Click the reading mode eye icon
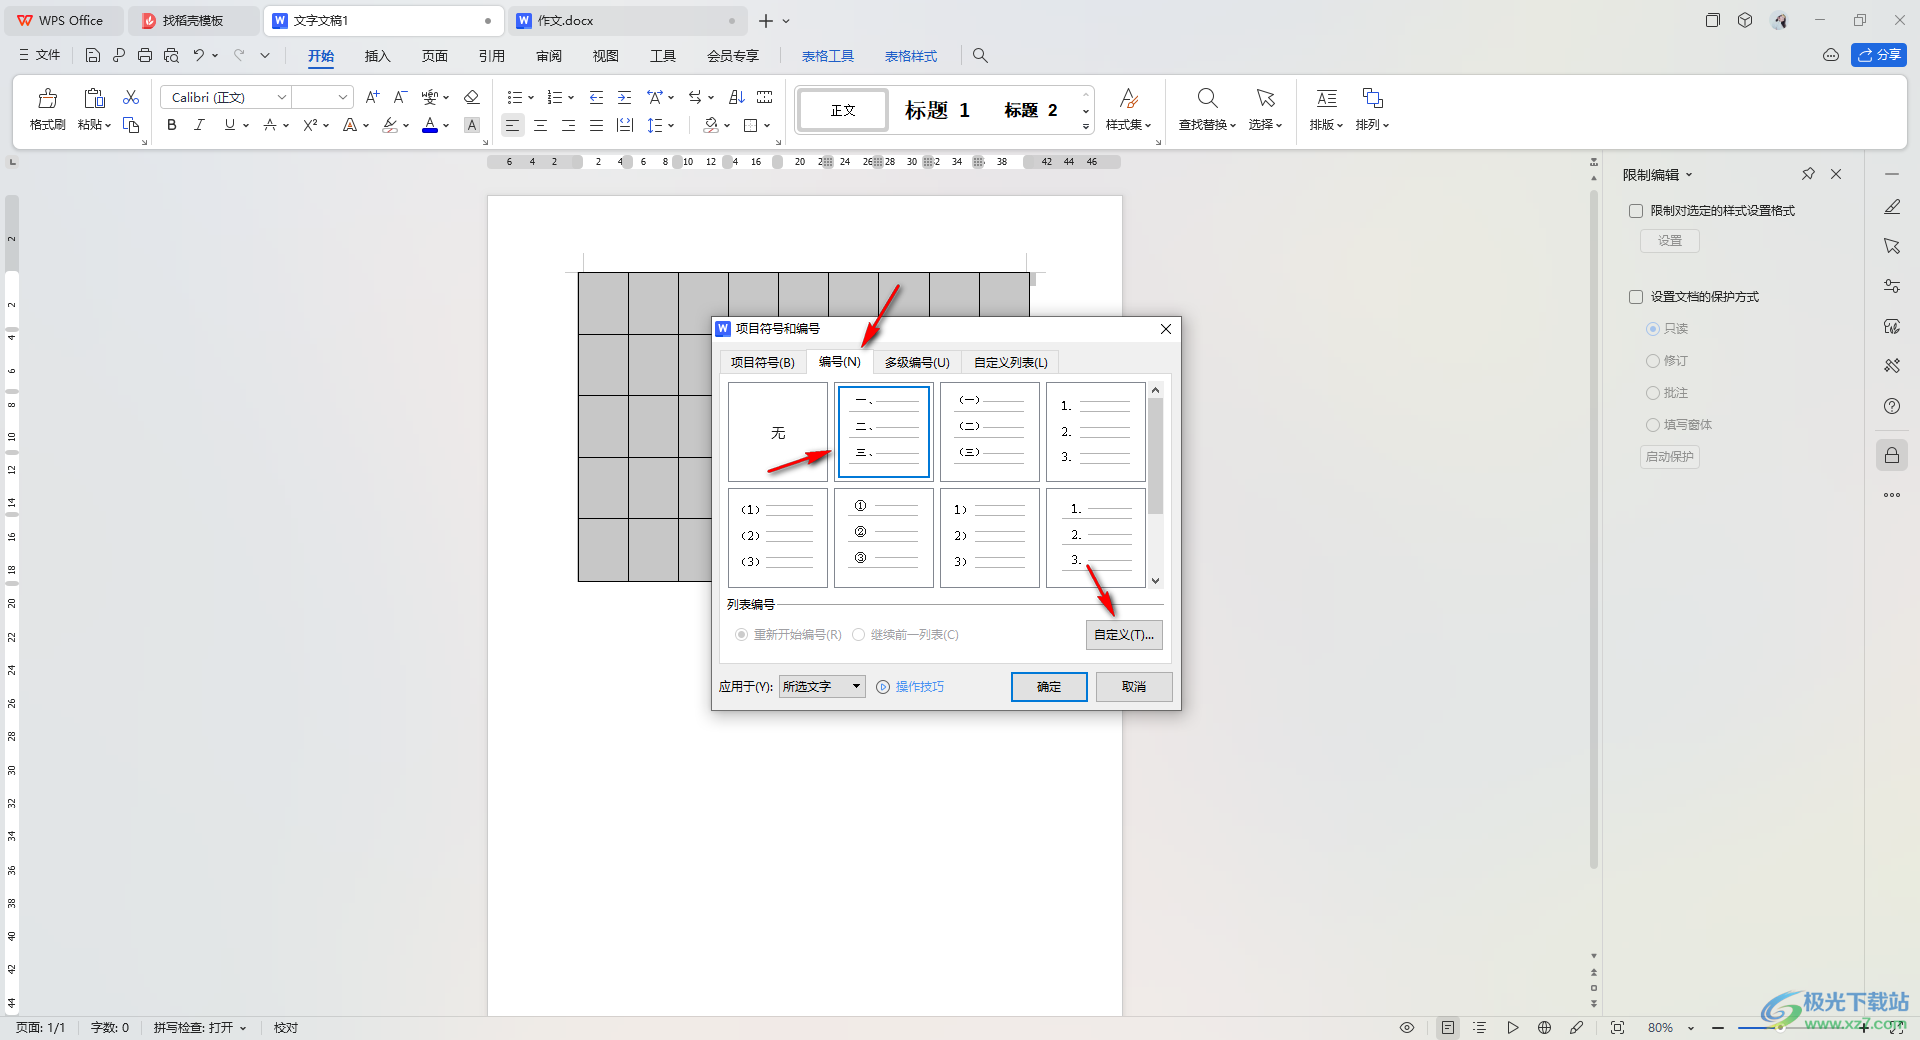Screen dimensions: 1920x1040 [x=1407, y=1027]
